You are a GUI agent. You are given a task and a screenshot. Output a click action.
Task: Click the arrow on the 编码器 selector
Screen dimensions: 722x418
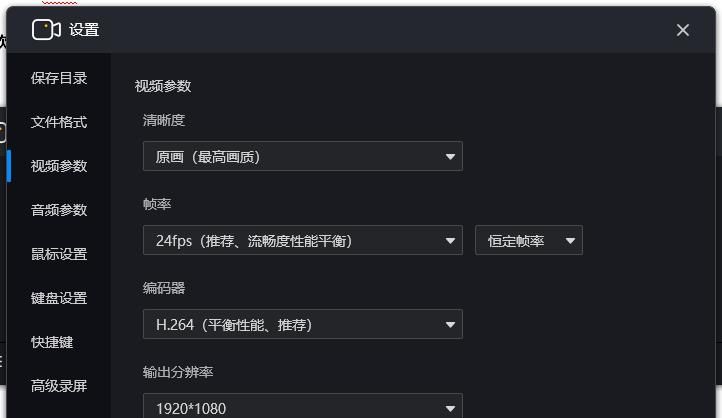tap(450, 325)
